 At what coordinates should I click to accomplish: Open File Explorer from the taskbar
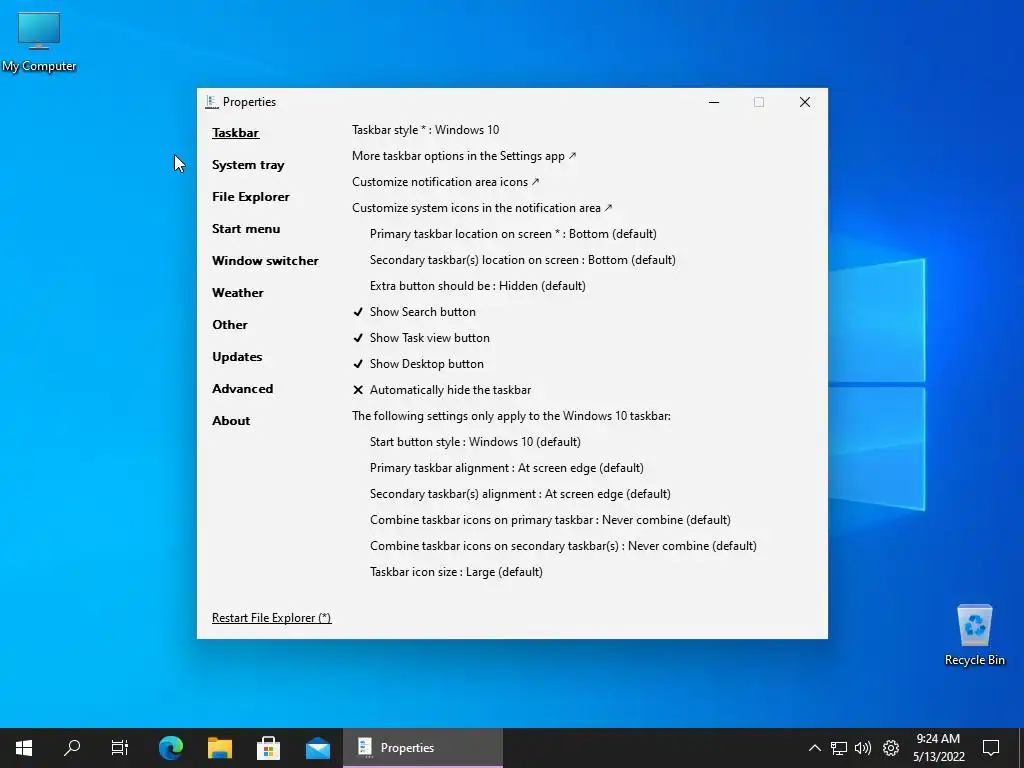pos(220,748)
